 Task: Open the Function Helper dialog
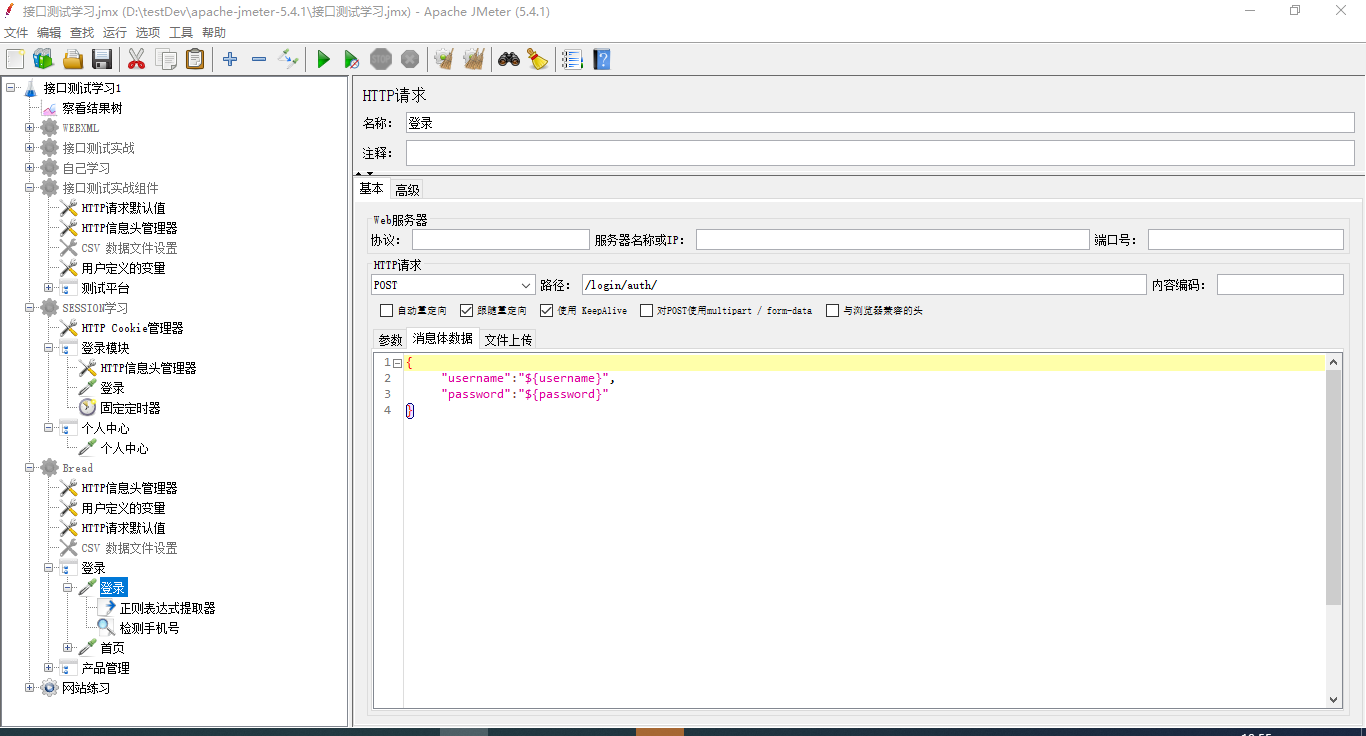point(572,60)
